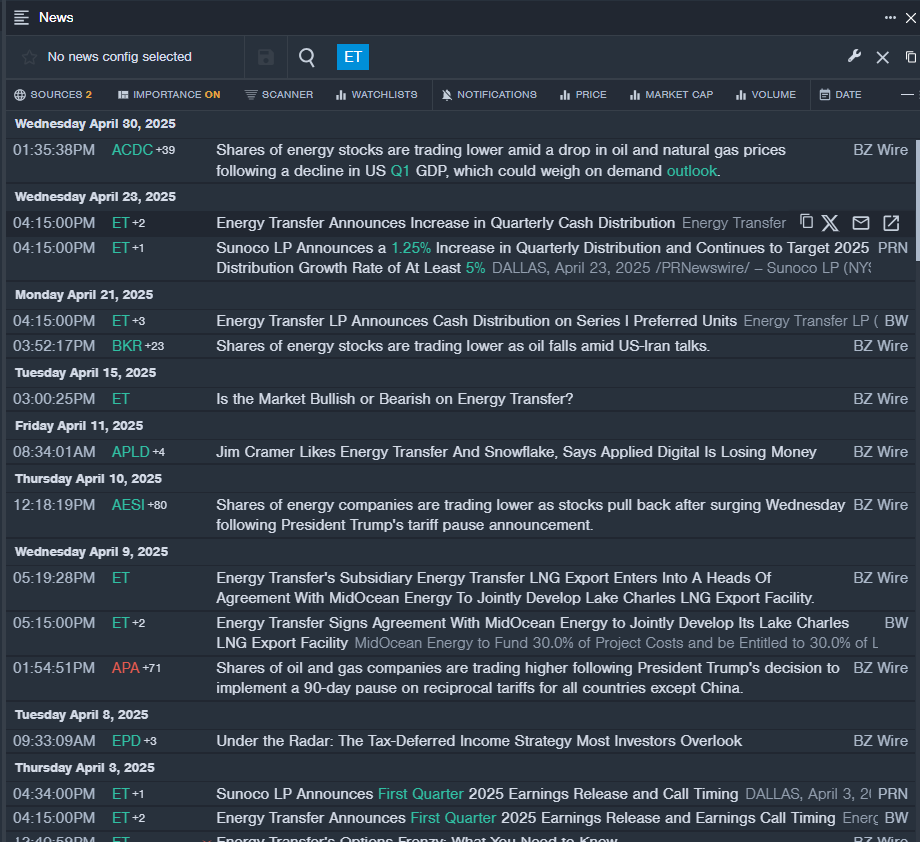This screenshot has width=920, height=842.
Task: Expand the +4 related tickers after APLD
Action: coord(159,452)
